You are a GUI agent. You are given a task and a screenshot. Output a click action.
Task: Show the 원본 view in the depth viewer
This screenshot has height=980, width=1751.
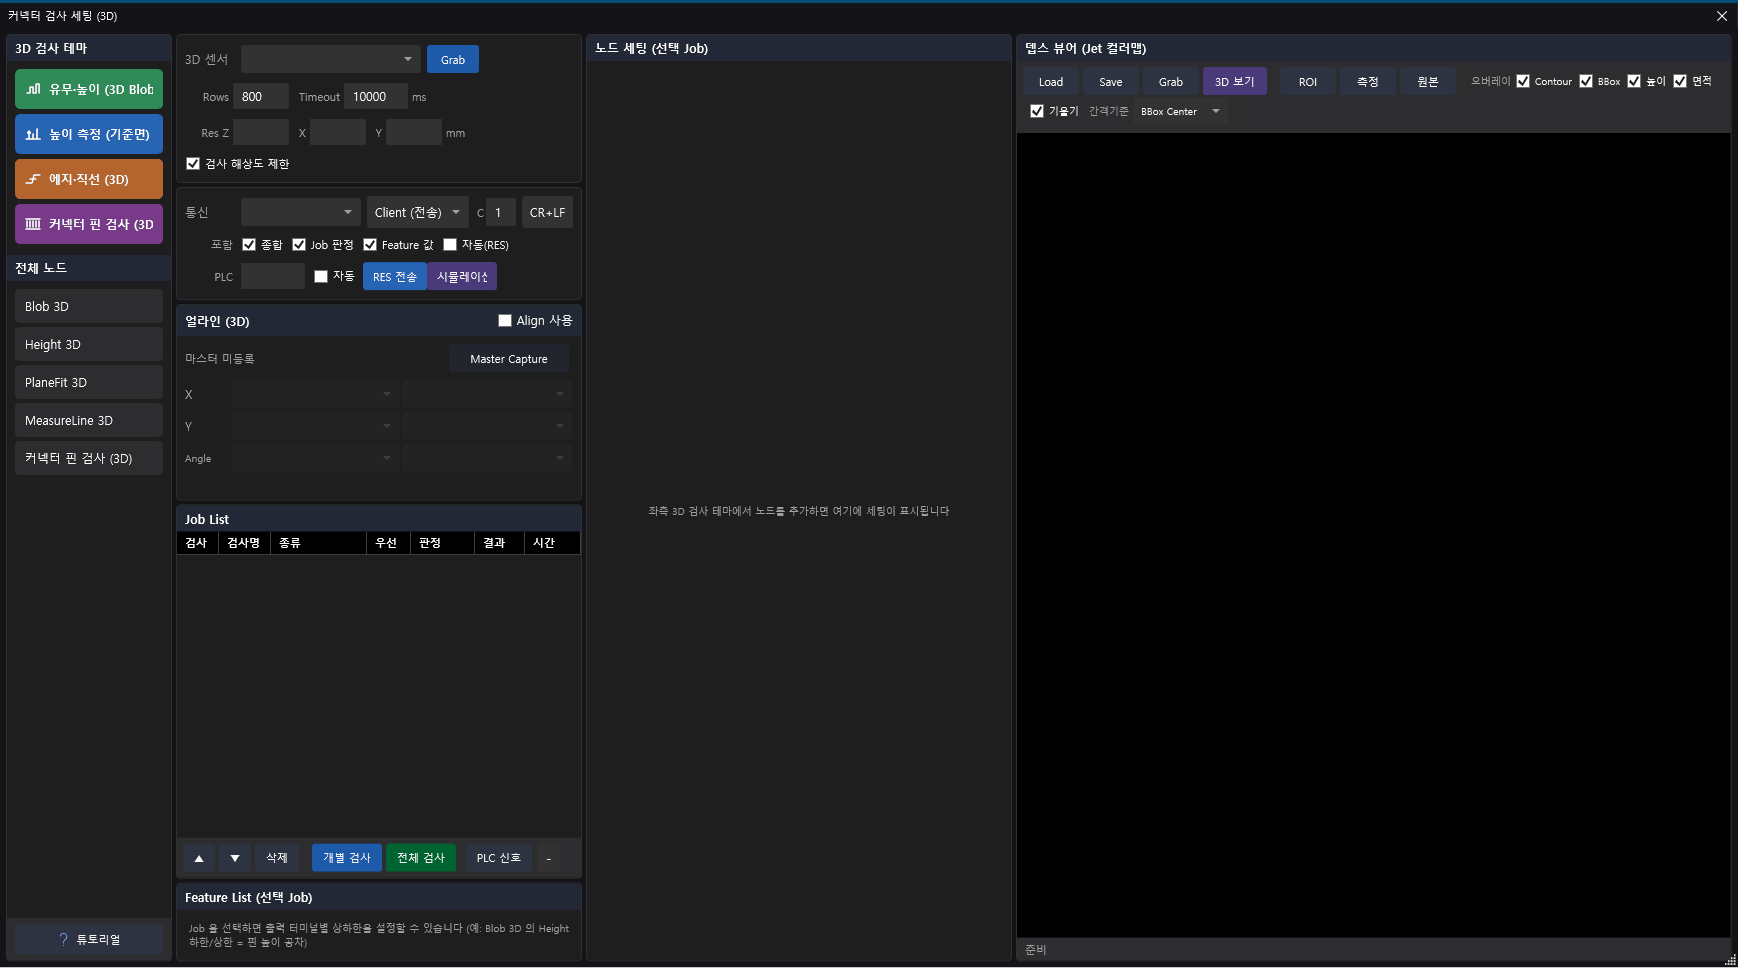(1428, 82)
